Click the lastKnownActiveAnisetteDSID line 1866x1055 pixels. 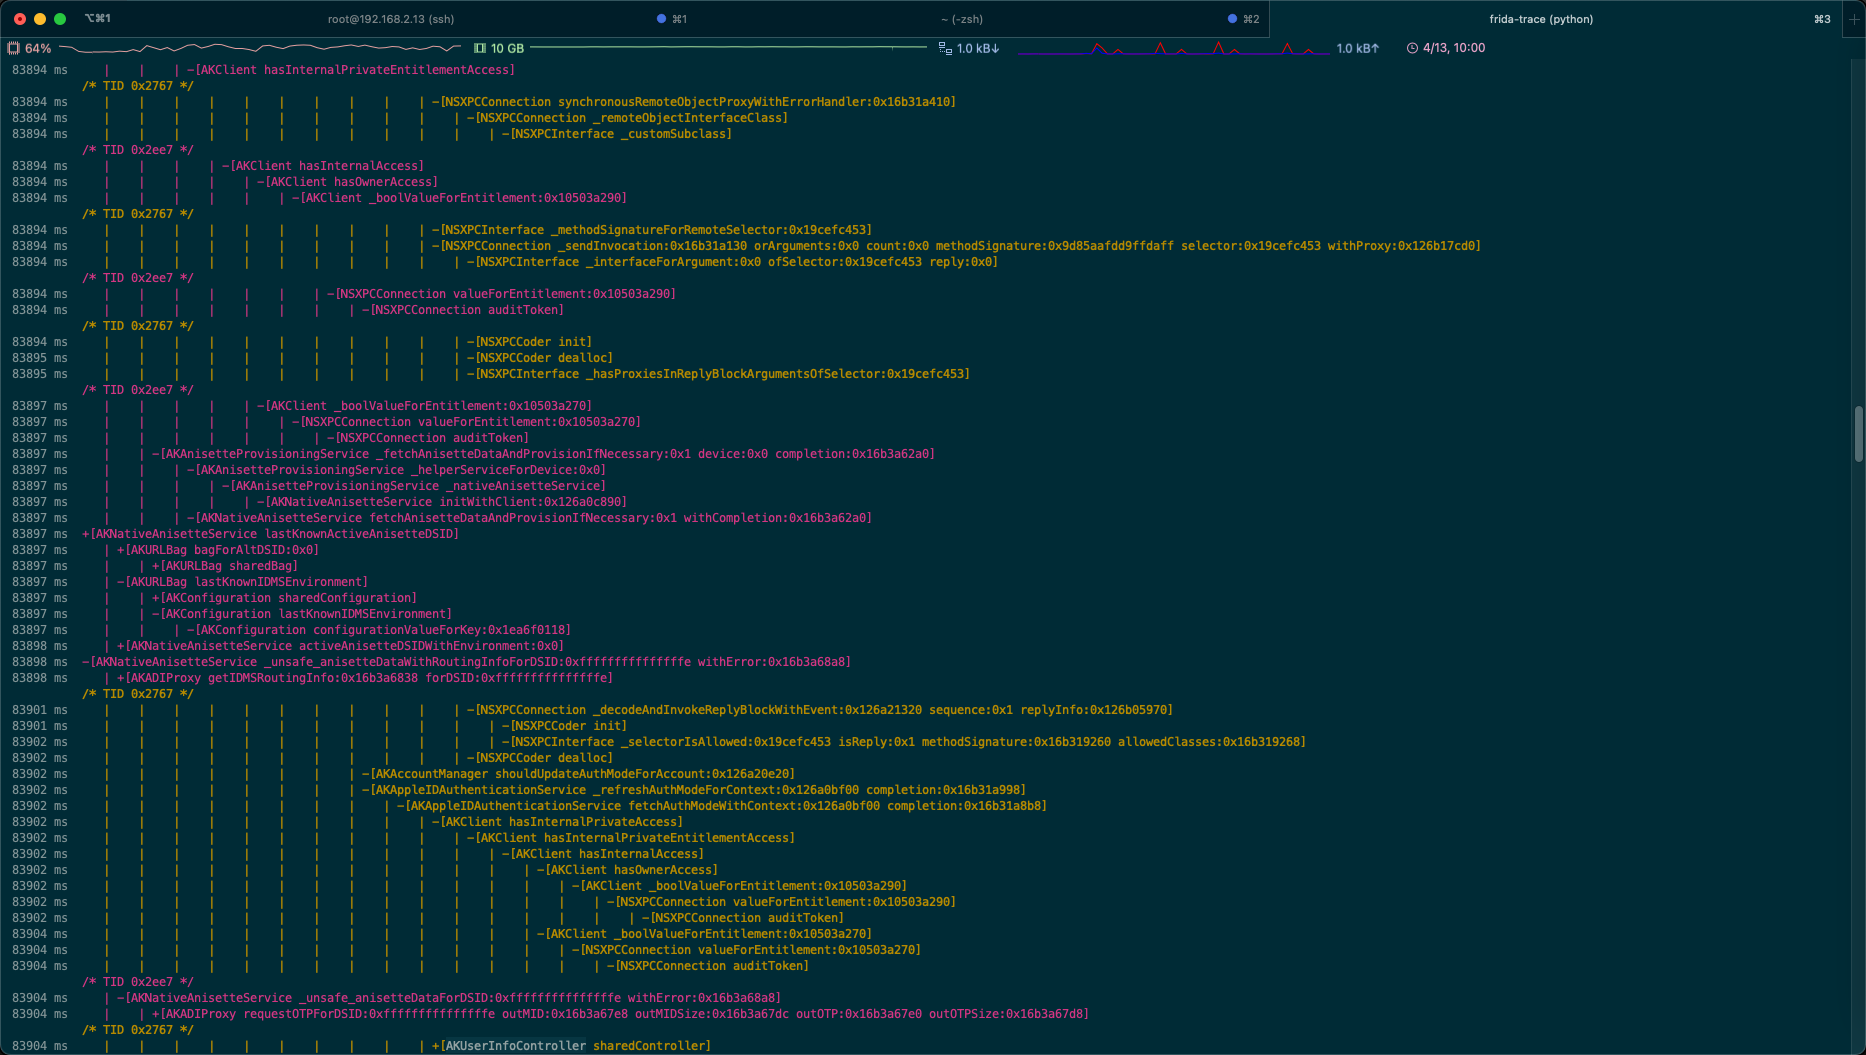tap(270, 534)
